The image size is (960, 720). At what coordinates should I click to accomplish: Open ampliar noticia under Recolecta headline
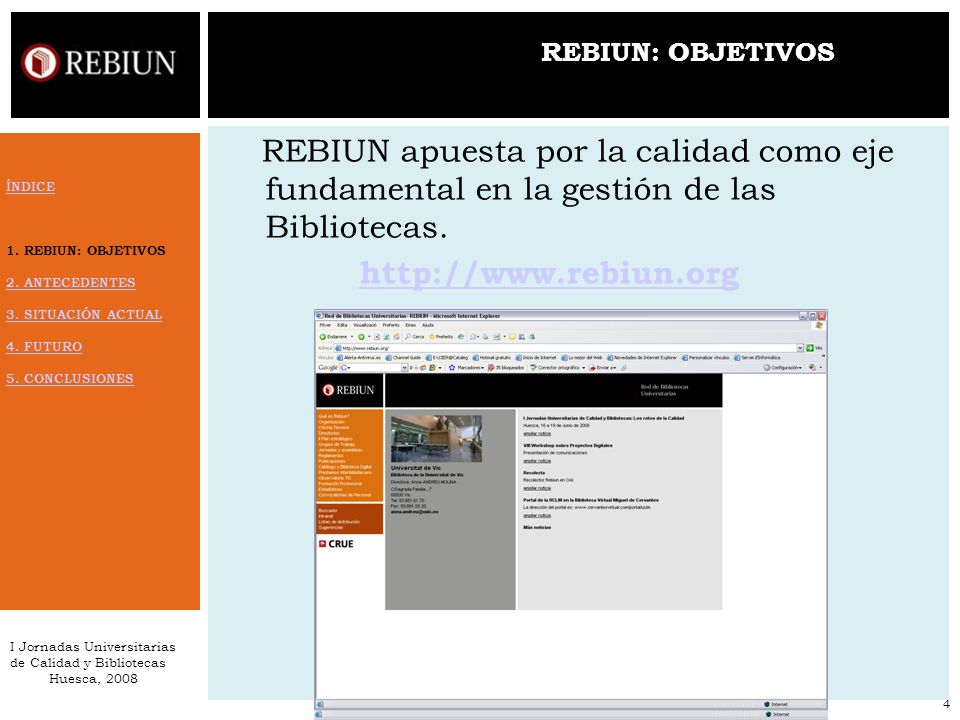tap(537, 488)
